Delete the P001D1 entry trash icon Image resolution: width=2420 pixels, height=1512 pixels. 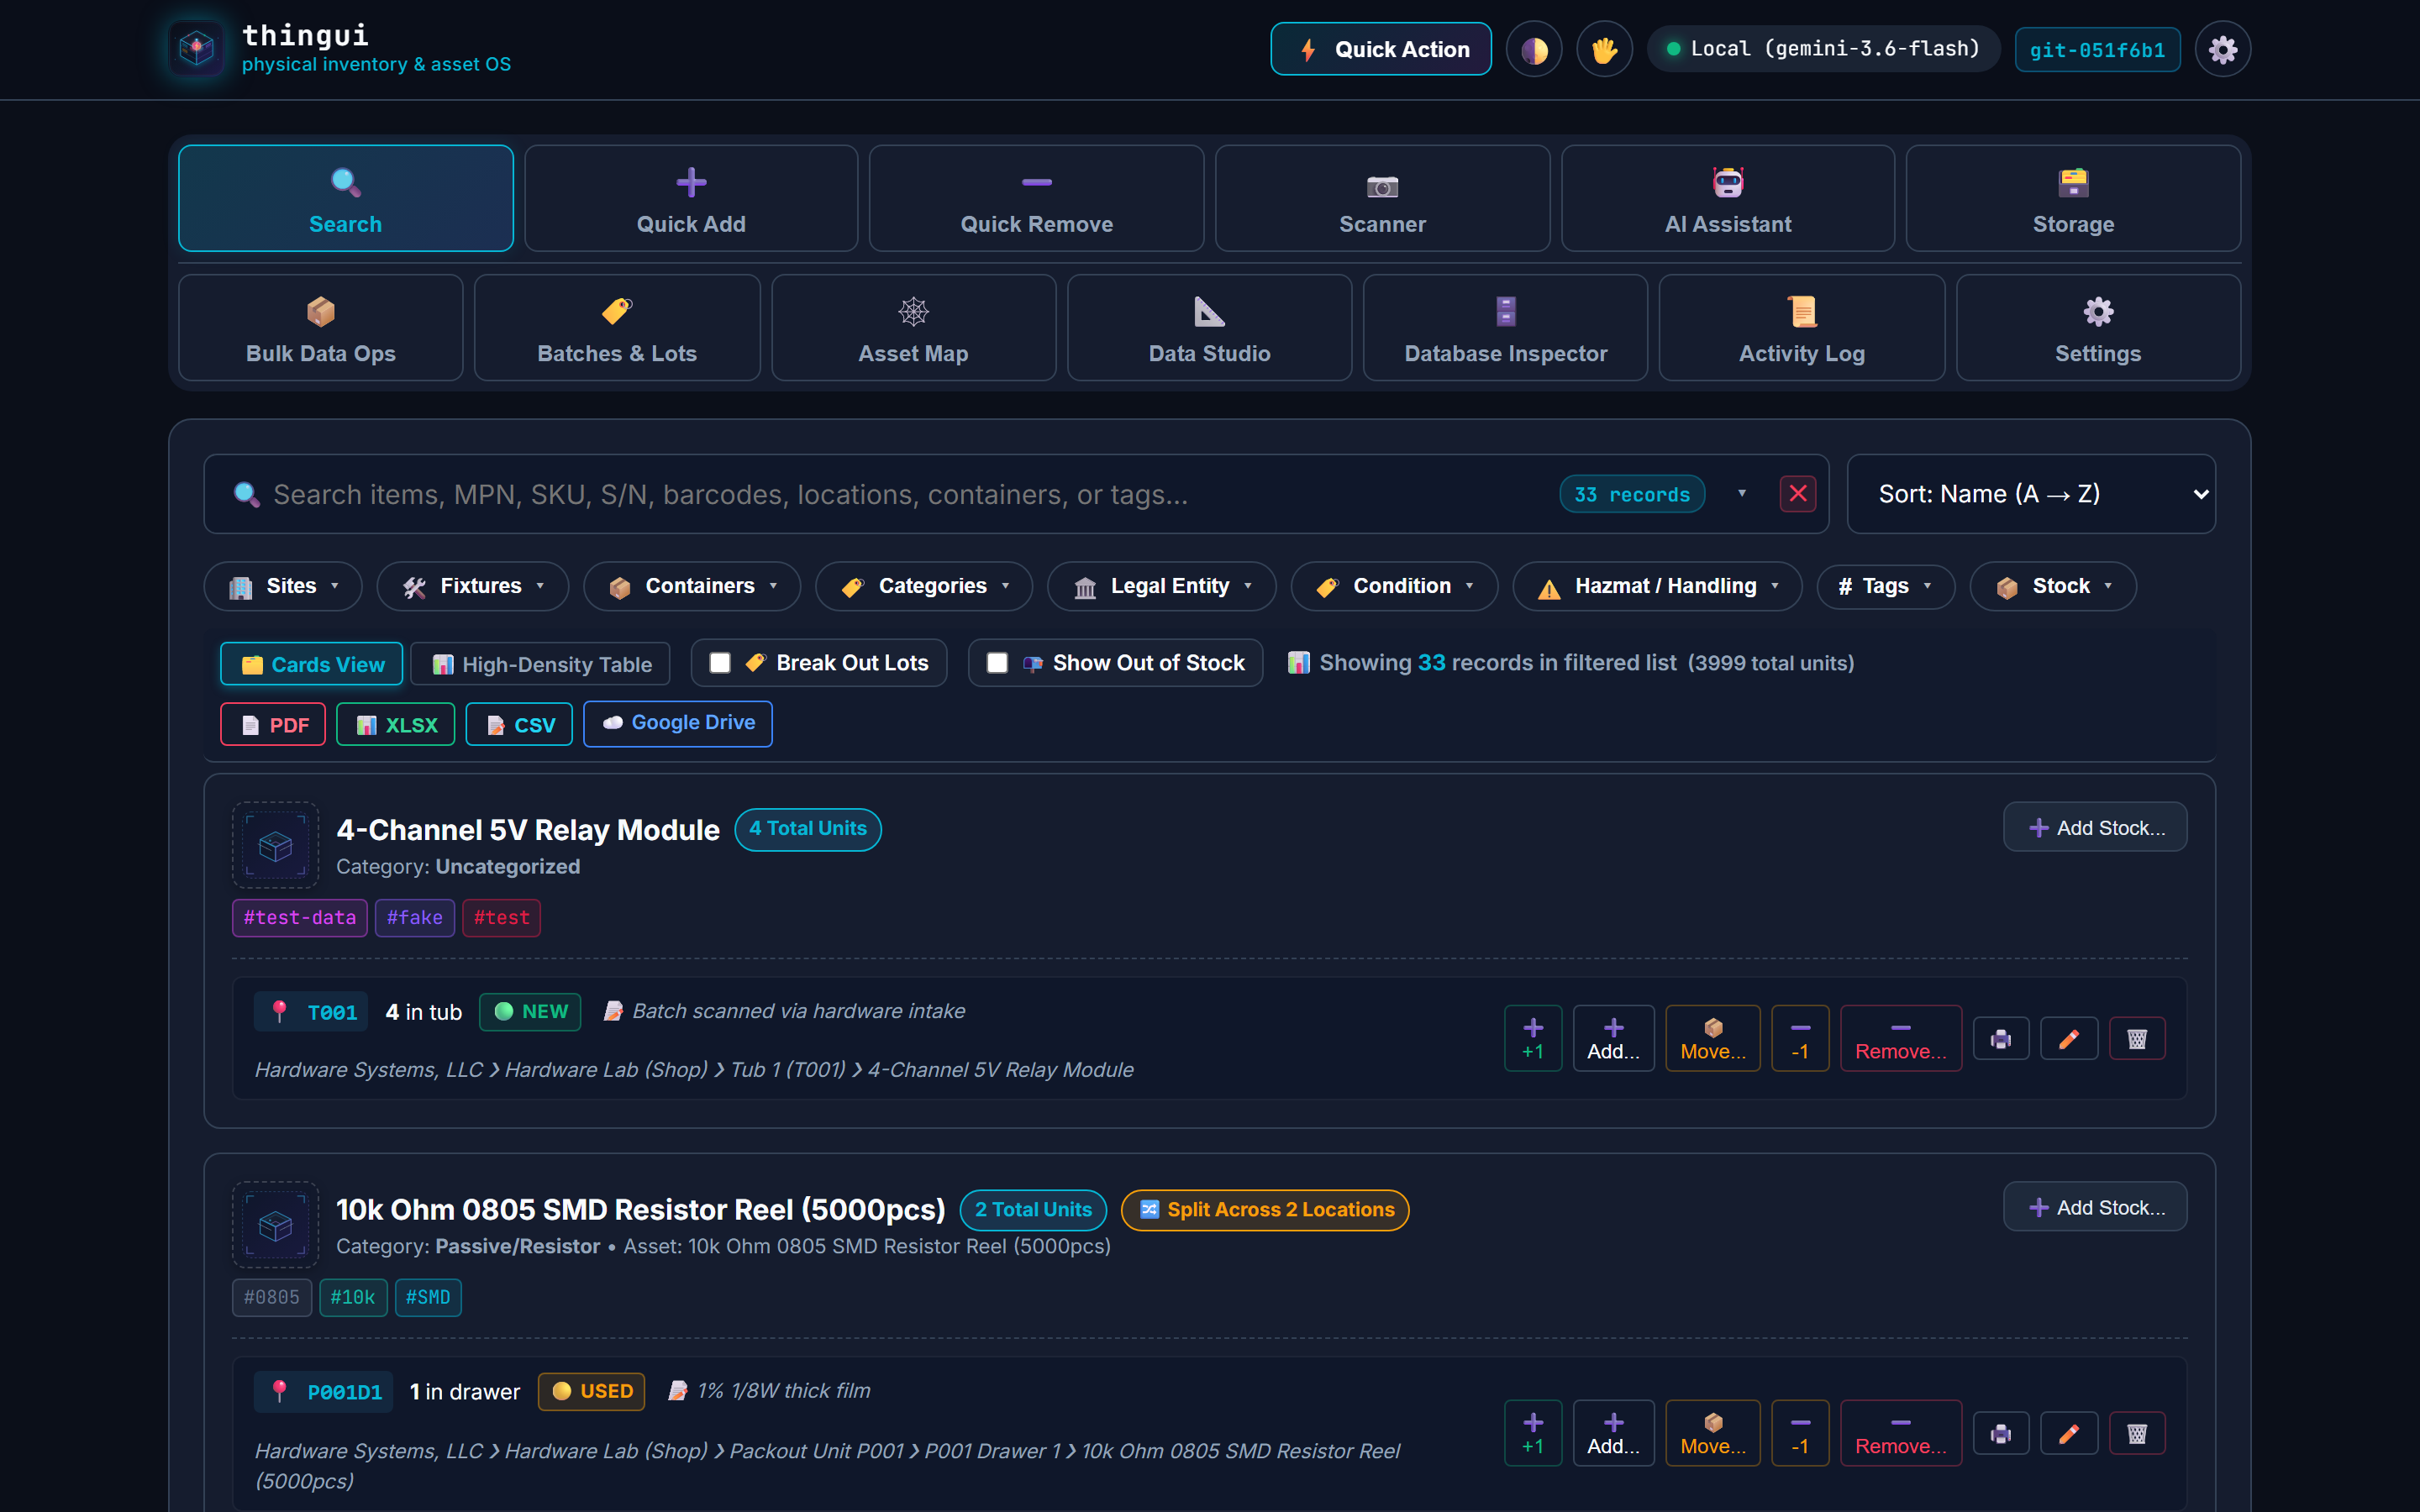pyautogui.click(x=2137, y=1434)
